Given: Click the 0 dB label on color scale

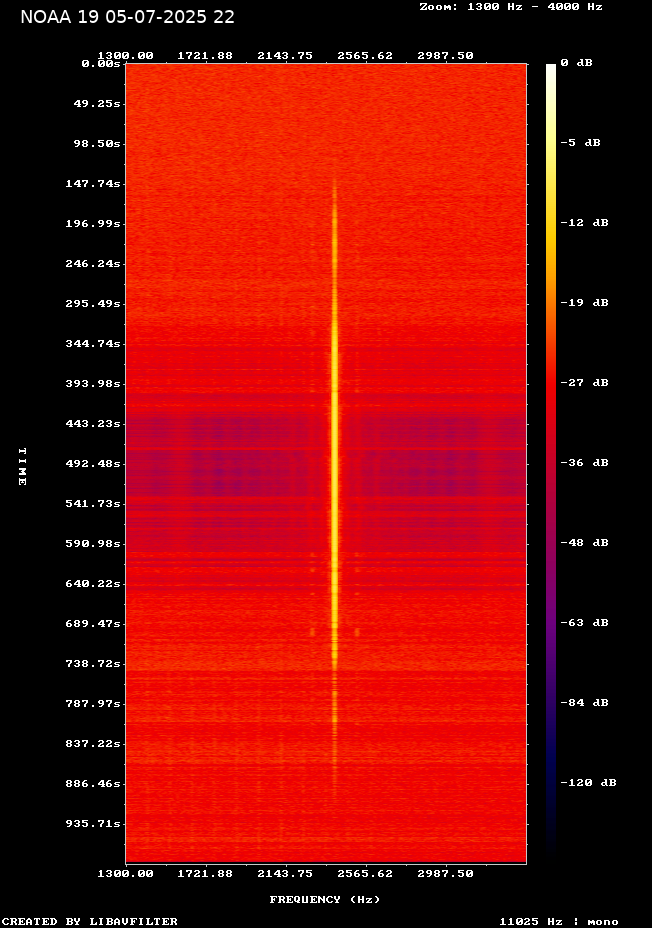Looking at the screenshot, I should (x=576, y=63).
